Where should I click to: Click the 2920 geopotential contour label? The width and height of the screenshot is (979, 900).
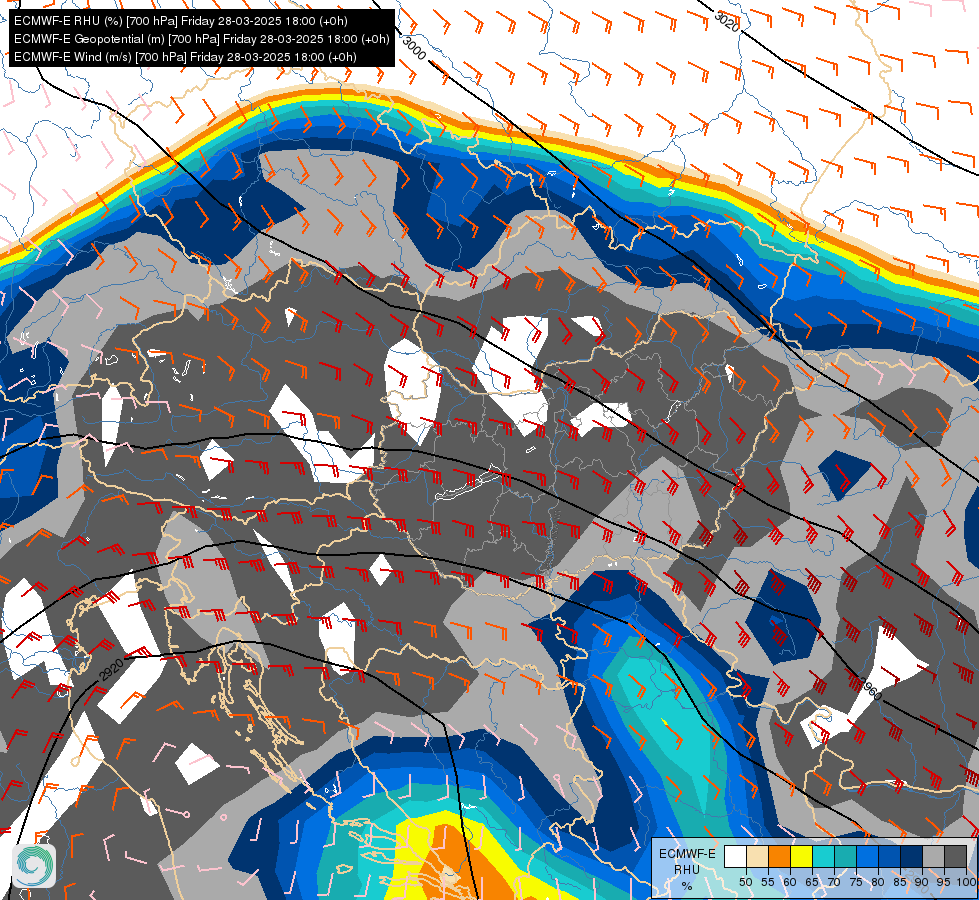point(111,670)
